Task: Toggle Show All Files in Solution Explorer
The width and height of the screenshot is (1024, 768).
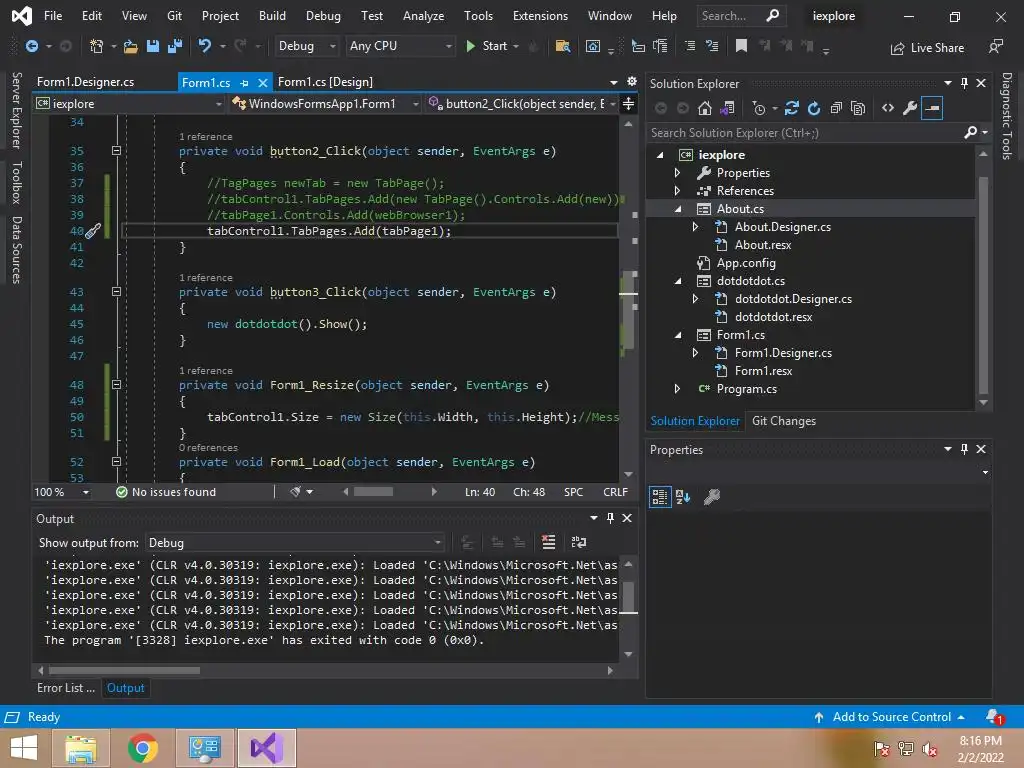Action: pos(858,108)
